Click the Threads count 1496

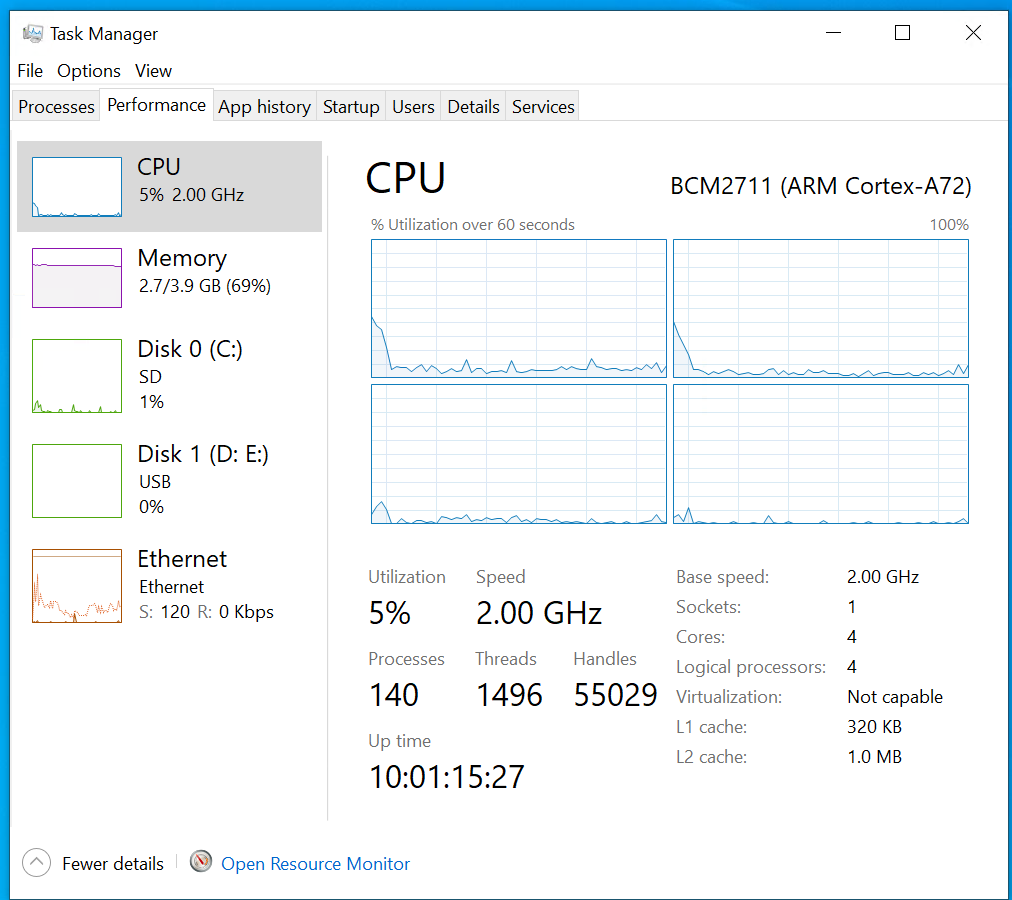click(x=509, y=695)
